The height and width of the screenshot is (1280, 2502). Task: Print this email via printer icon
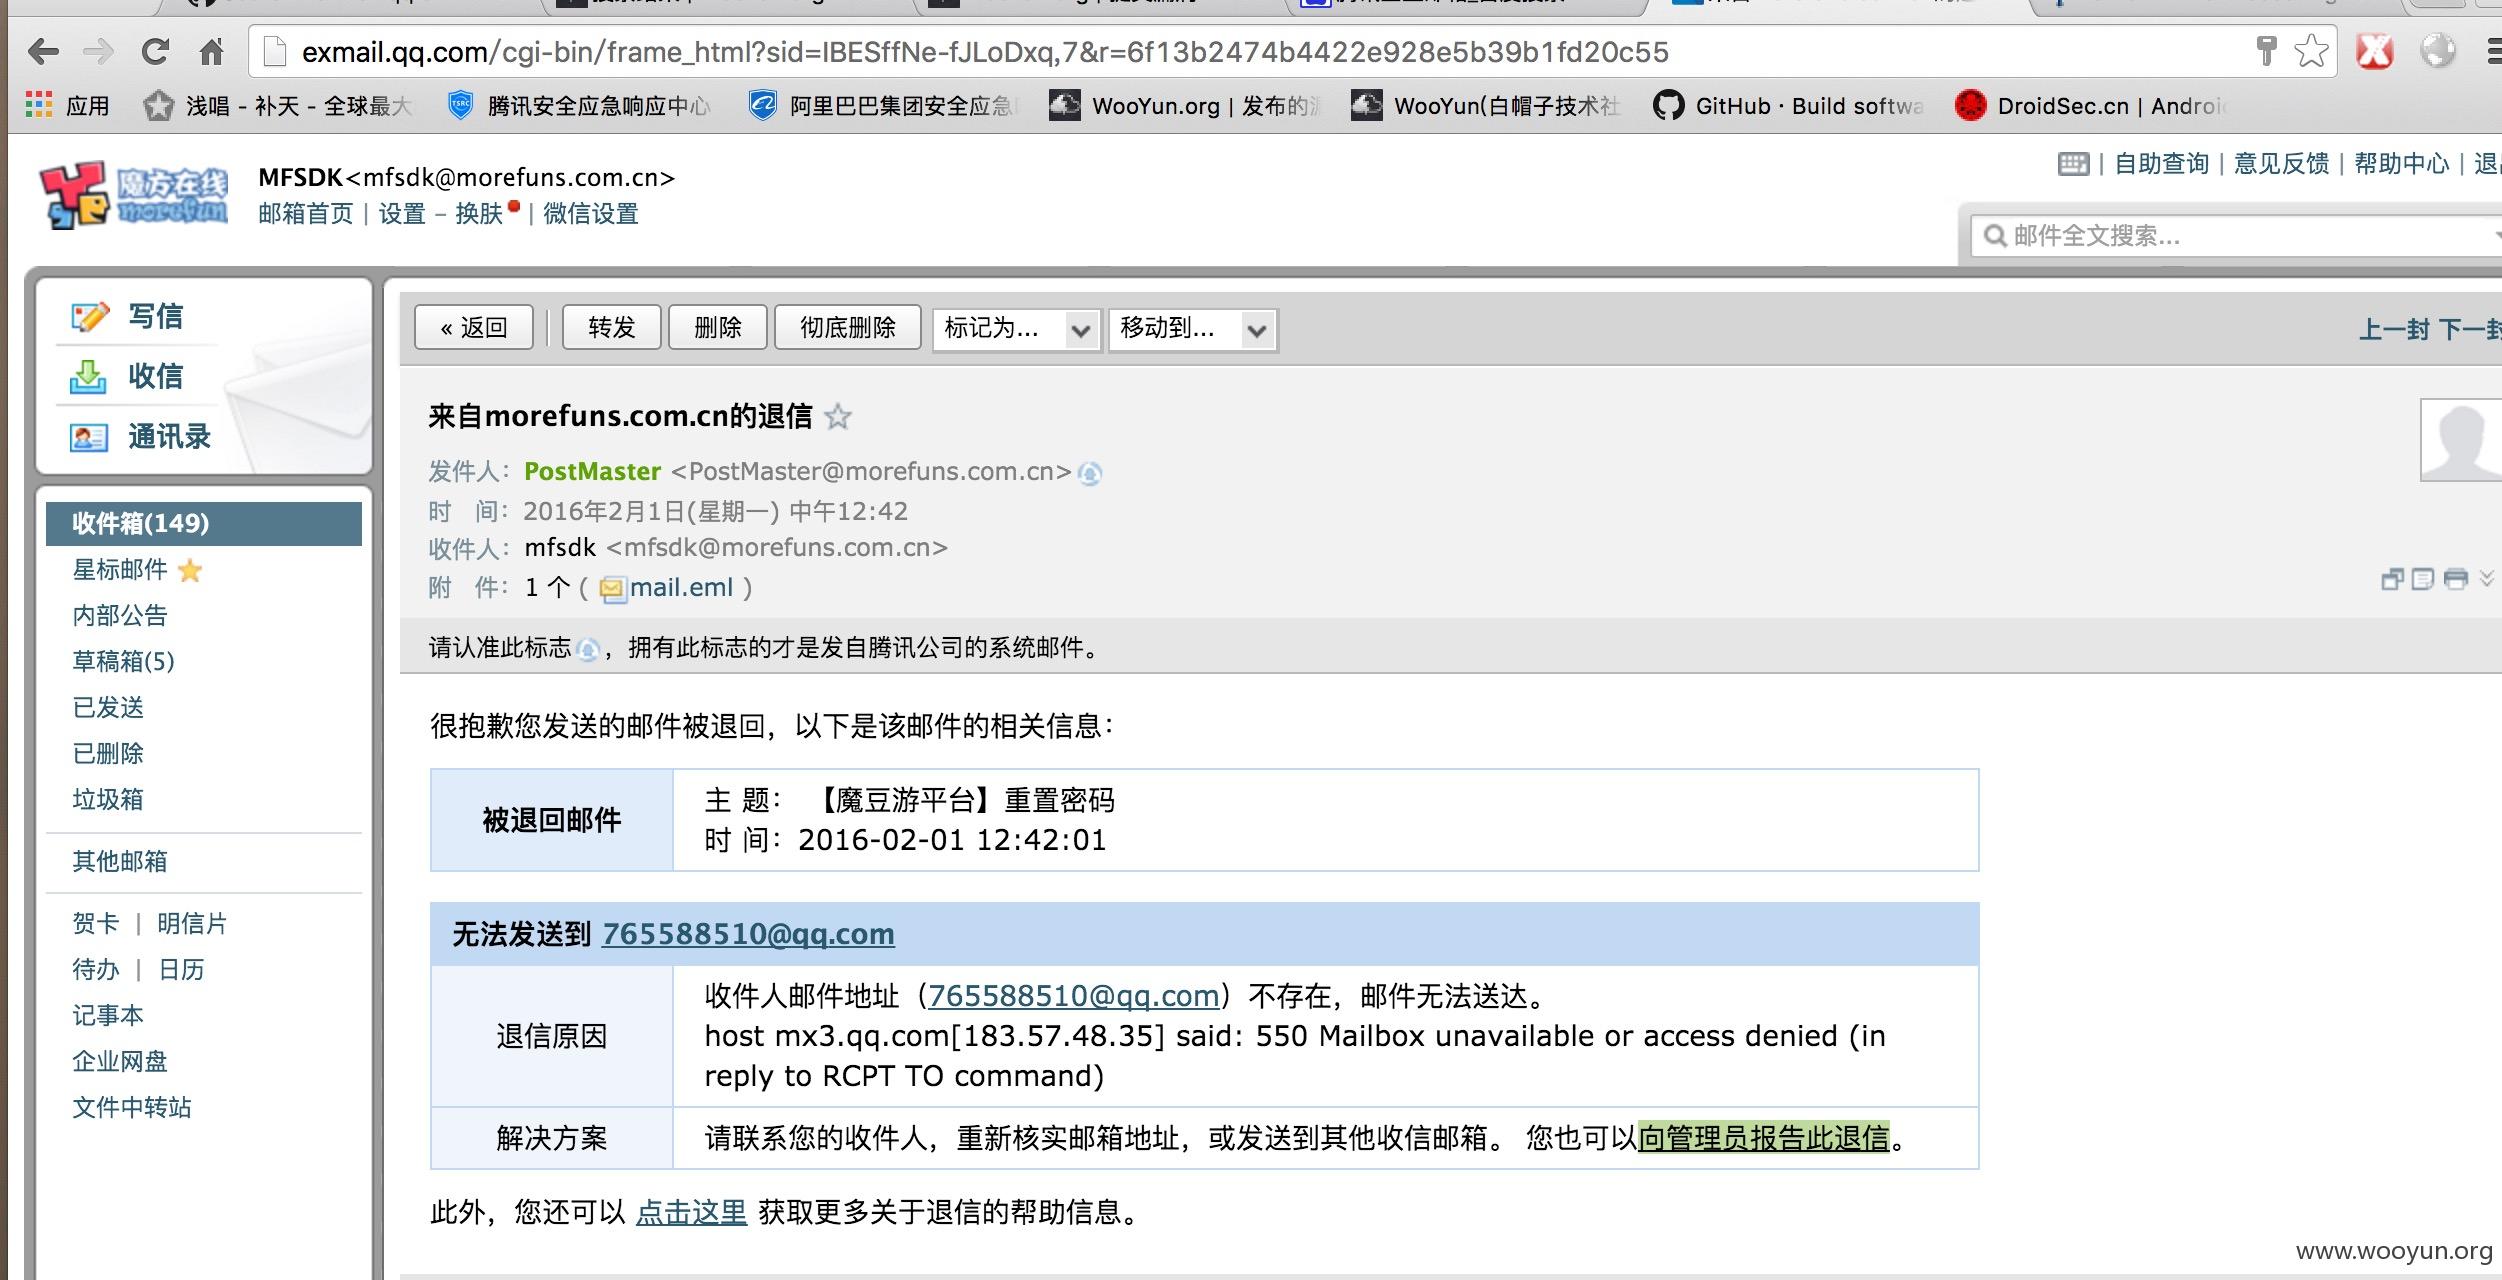[x=2456, y=578]
